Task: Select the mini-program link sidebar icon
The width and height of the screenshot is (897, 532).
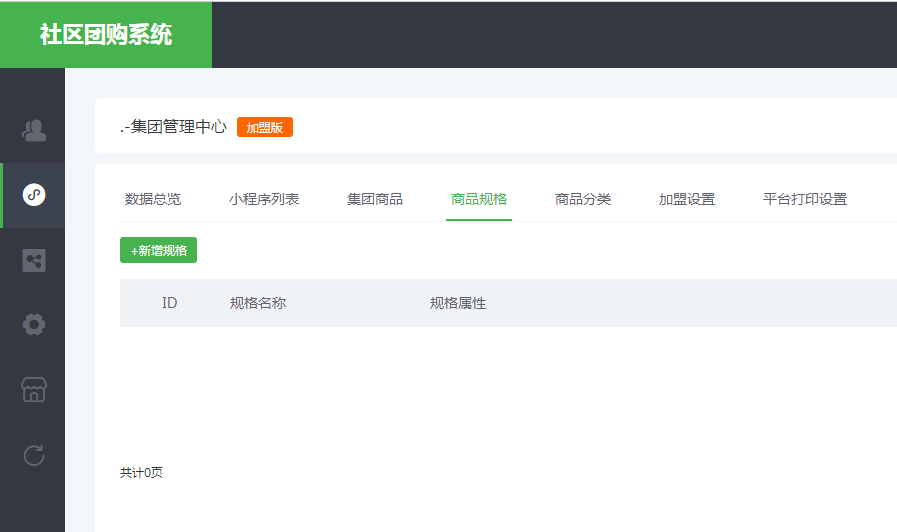Action: point(34,195)
